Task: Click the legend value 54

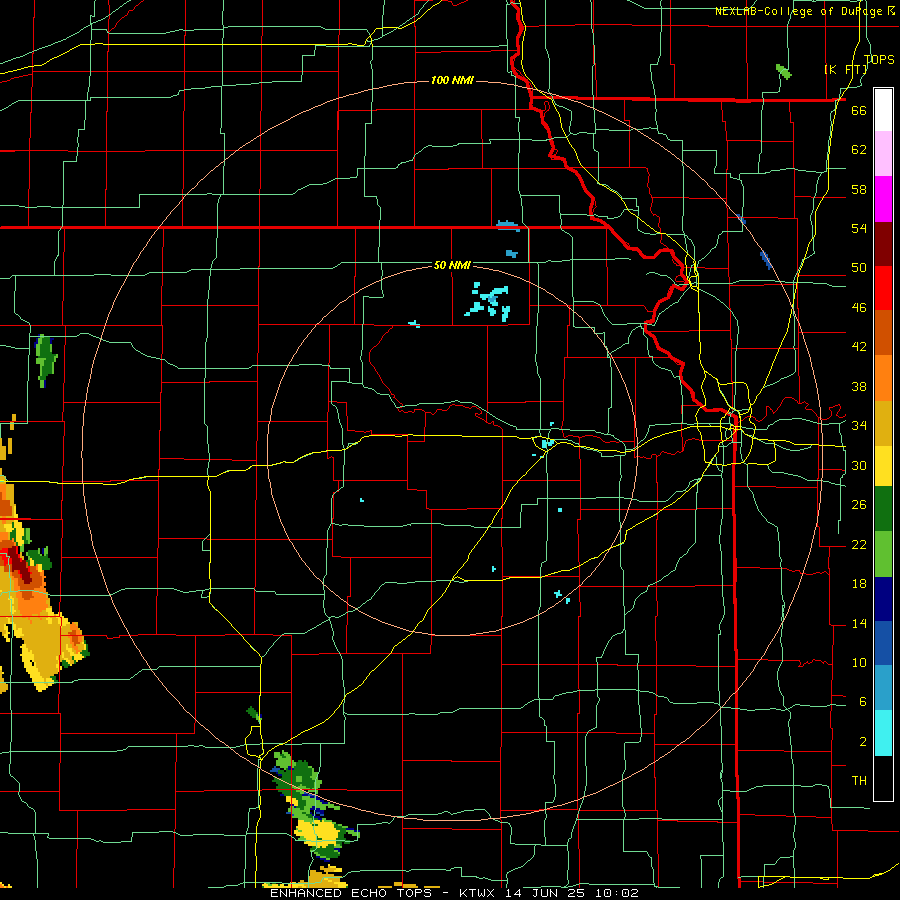Action: coord(859,228)
